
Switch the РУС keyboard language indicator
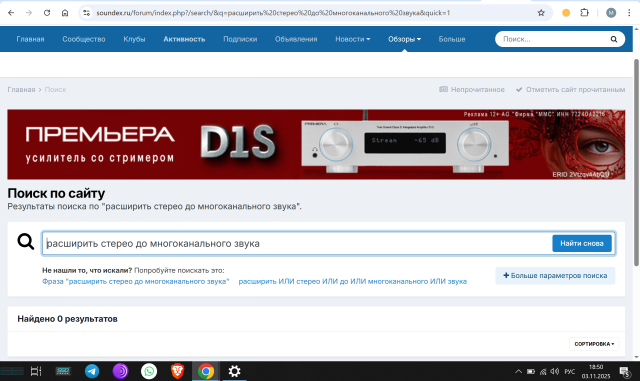pos(570,371)
